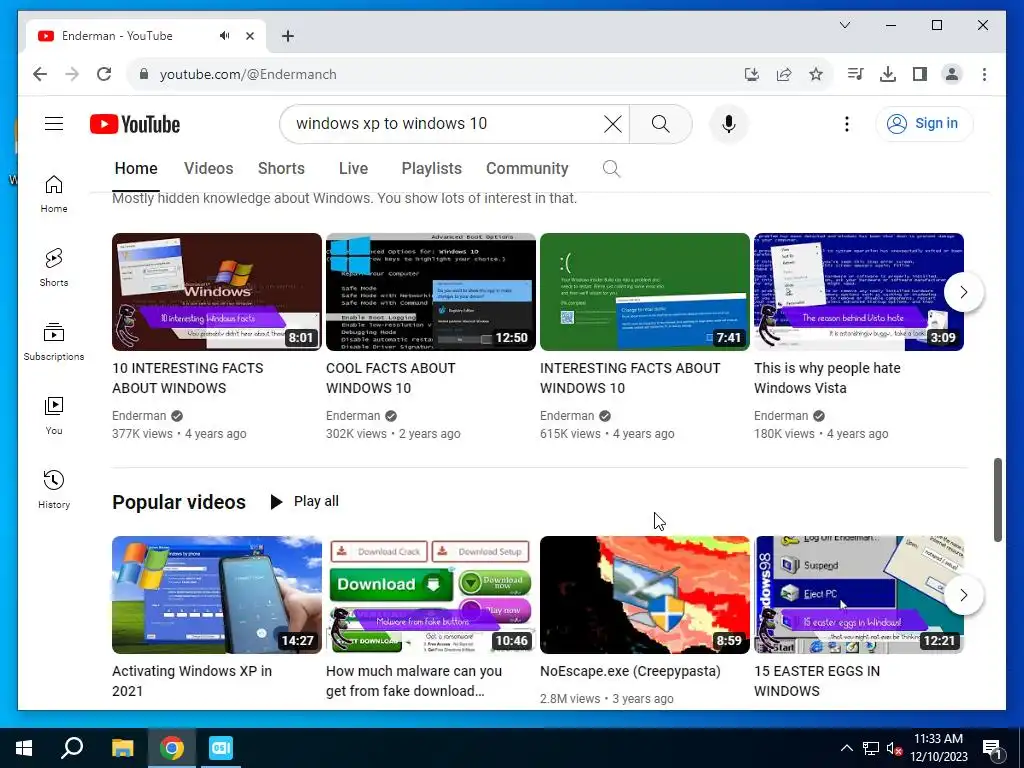Open title 10 INTERESTING FACTS ABOUT WINDOWS

pos(187,378)
